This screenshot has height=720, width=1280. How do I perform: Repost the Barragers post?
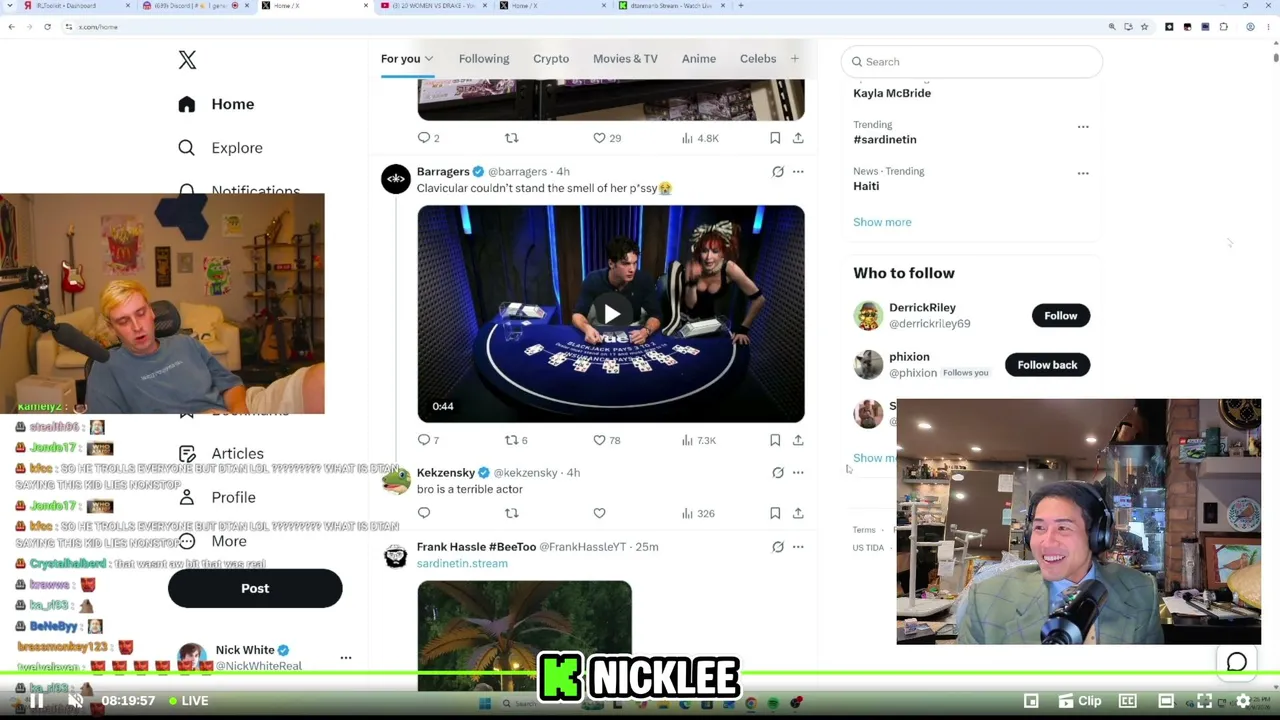(x=512, y=440)
